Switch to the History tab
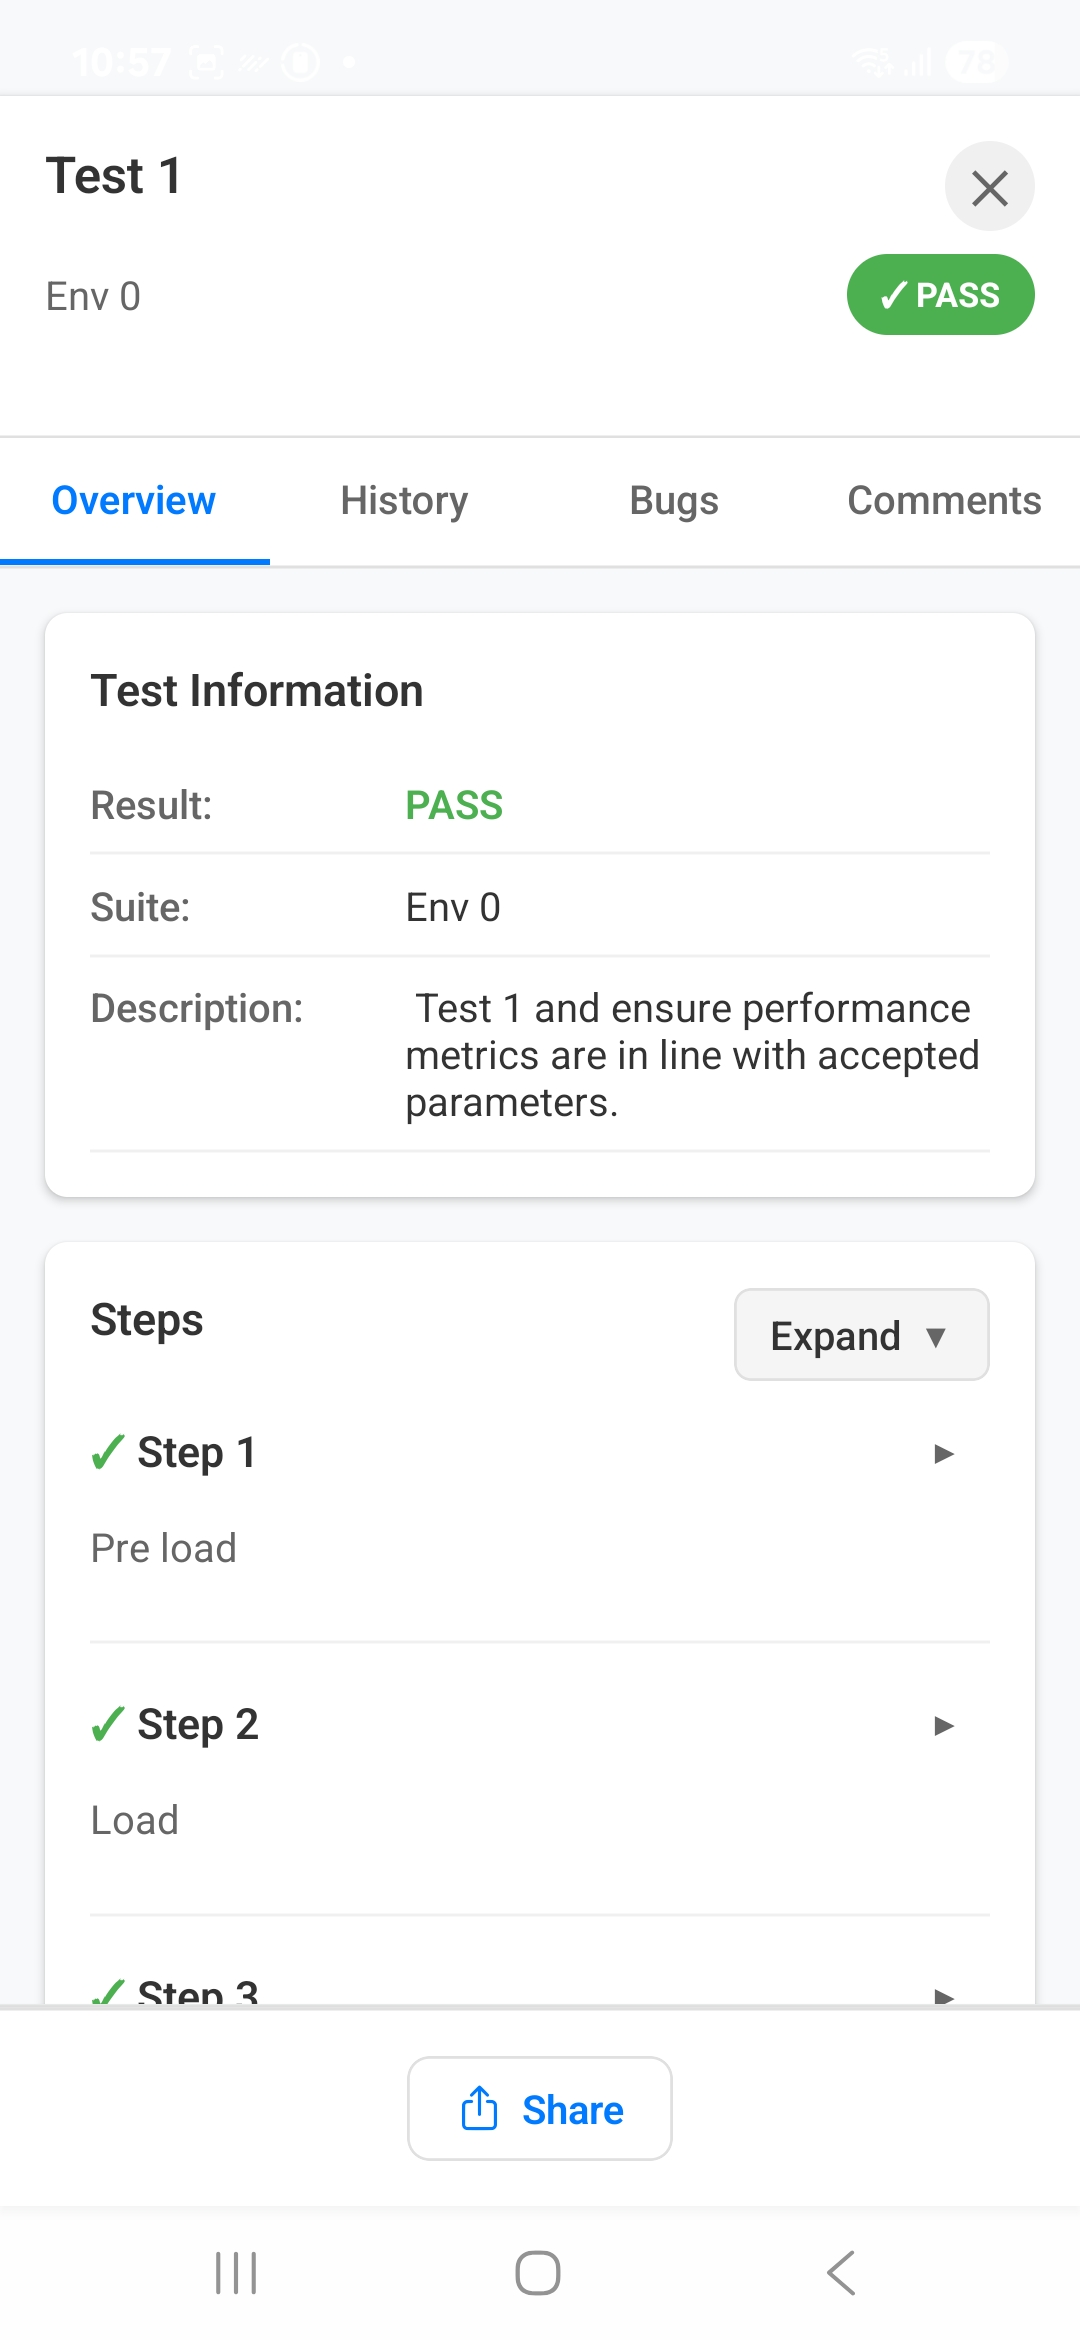Image resolution: width=1080 pixels, height=2340 pixels. (x=402, y=499)
